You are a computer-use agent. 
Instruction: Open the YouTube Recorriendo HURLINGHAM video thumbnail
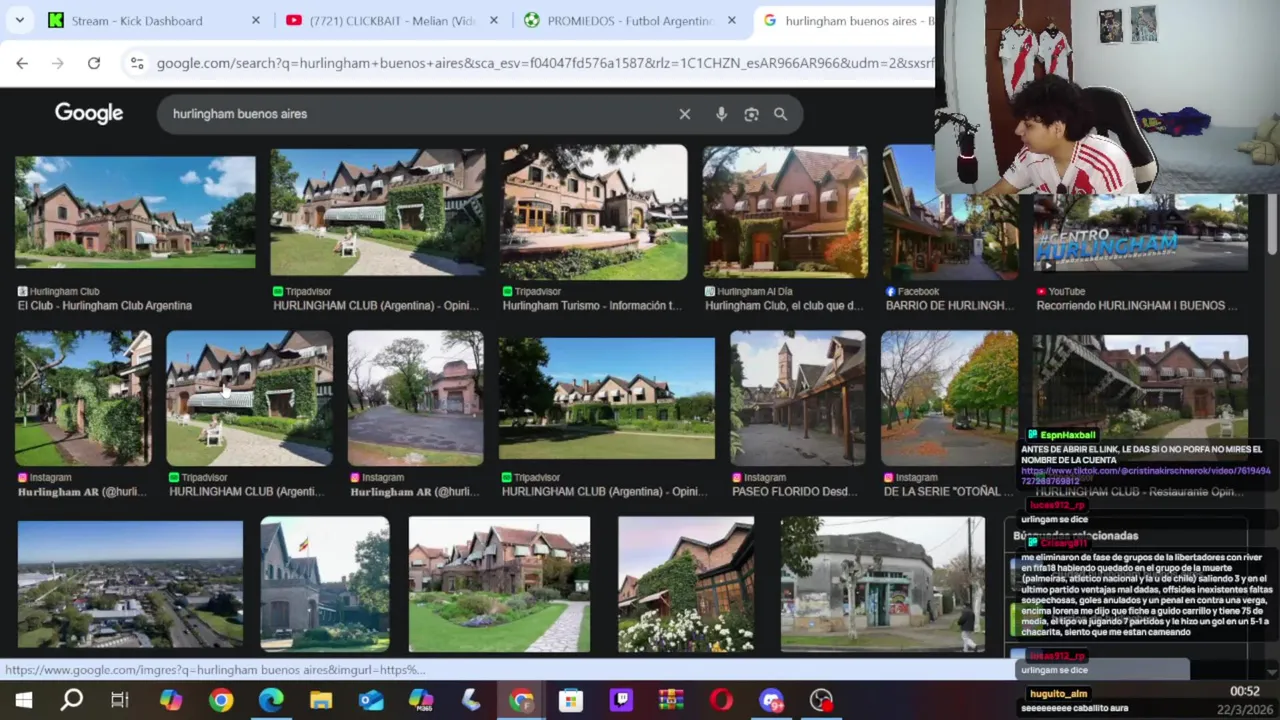[x=1140, y=233]
